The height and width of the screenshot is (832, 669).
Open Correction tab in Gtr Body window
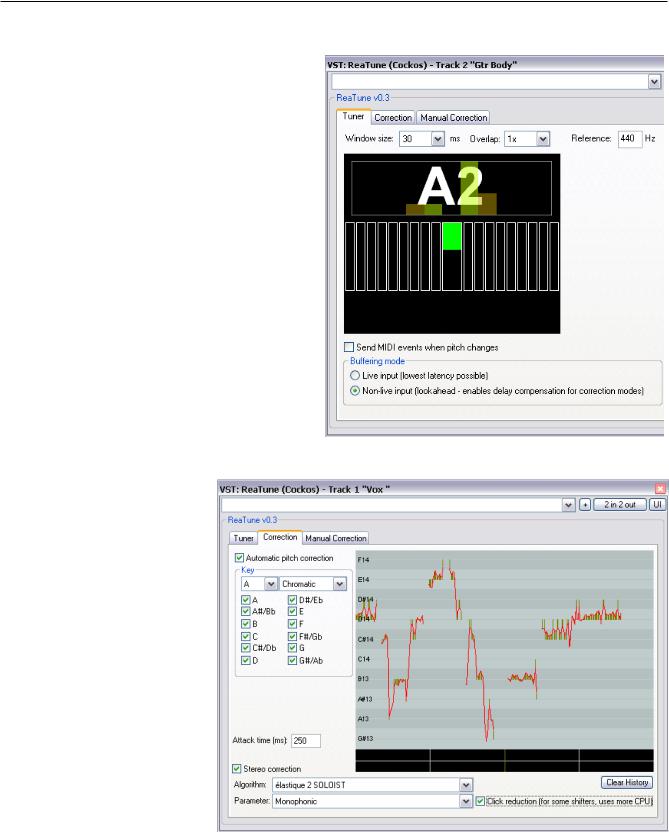coord(393,118)
